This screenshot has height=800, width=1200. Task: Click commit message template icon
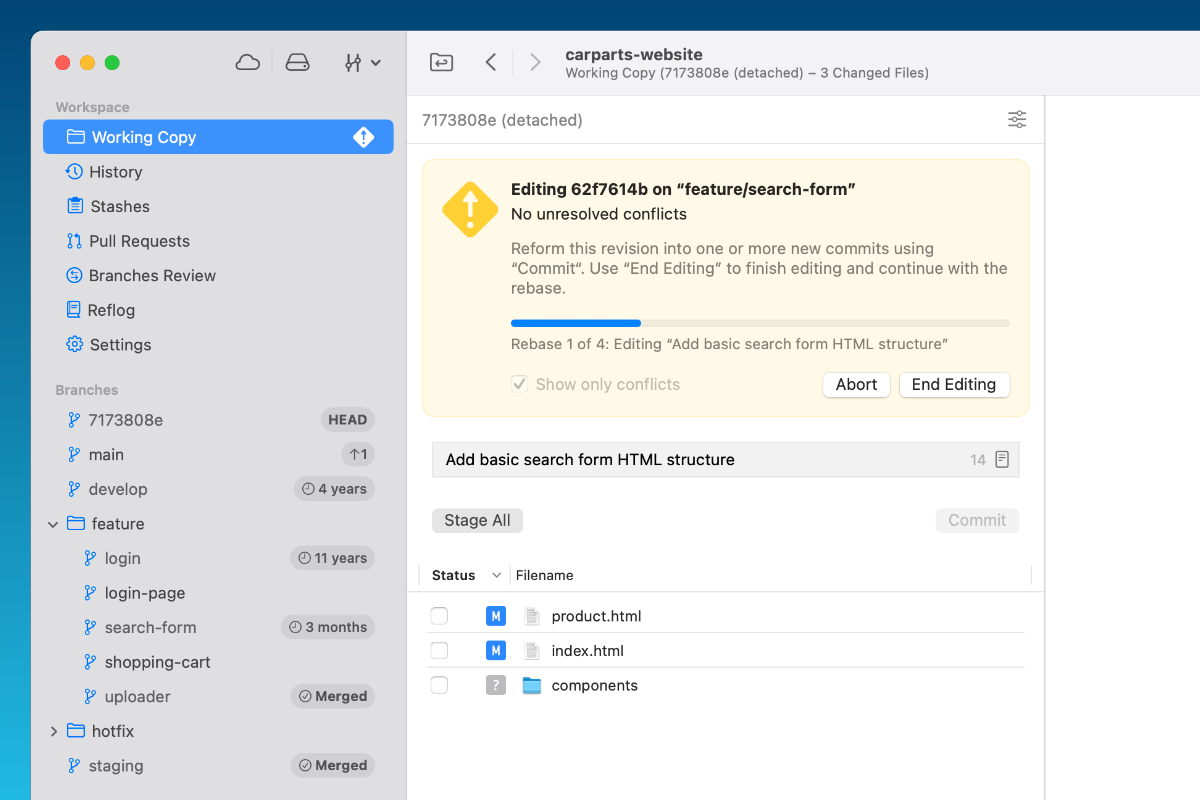(x=1002, y=460)
